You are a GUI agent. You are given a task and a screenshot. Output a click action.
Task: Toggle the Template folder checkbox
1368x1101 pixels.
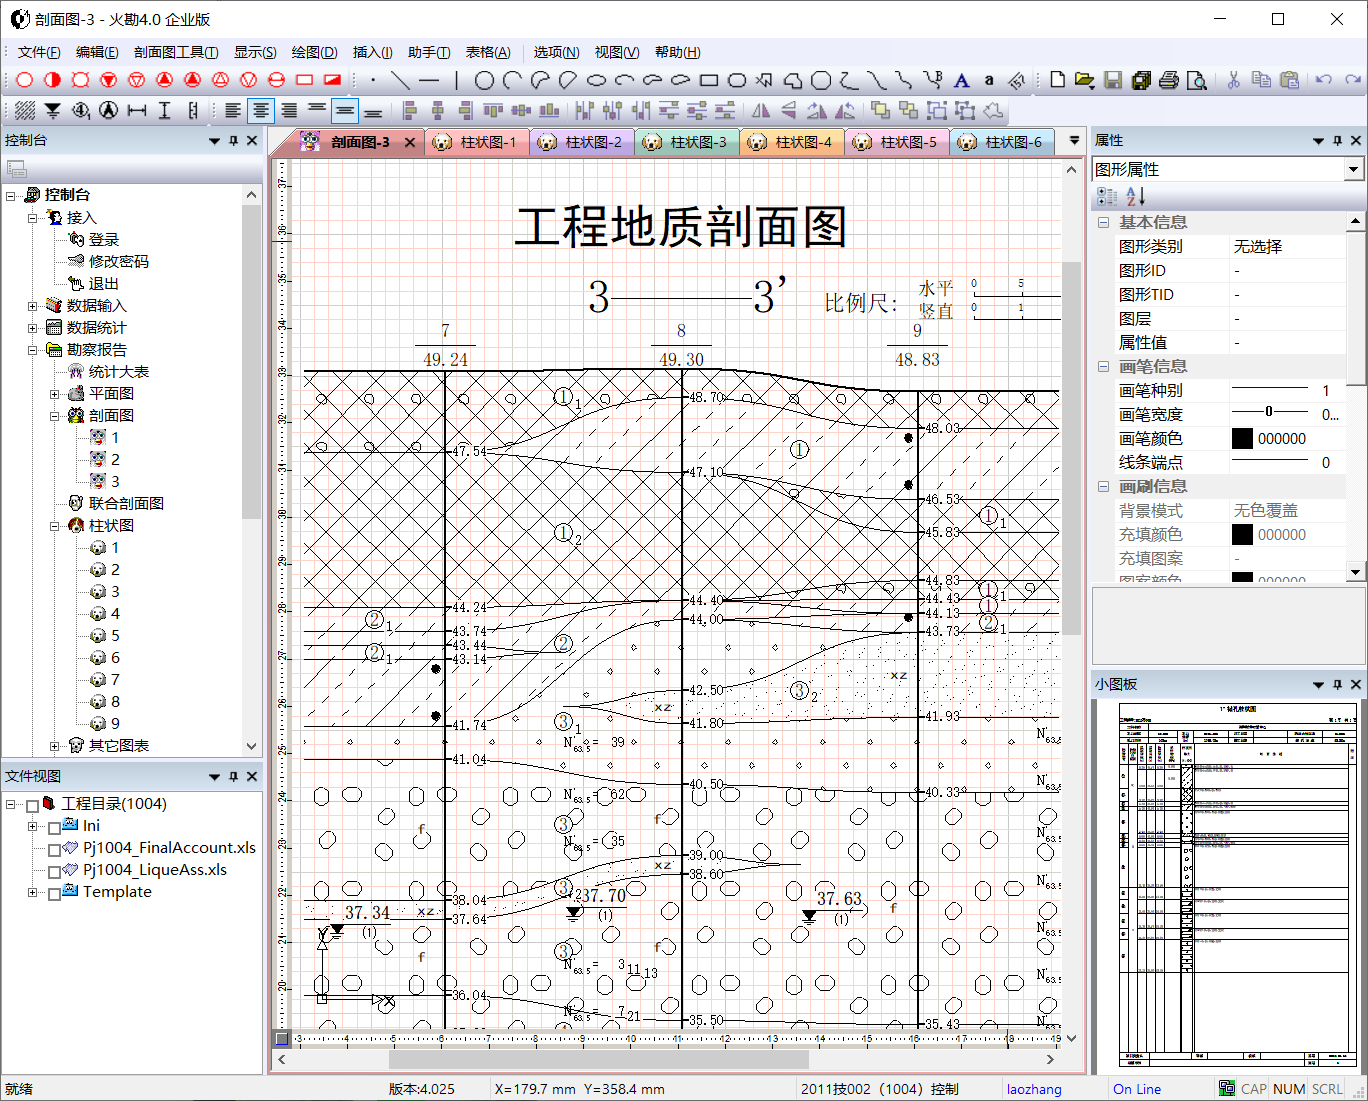pyautogui.click(x=55, y=893)
